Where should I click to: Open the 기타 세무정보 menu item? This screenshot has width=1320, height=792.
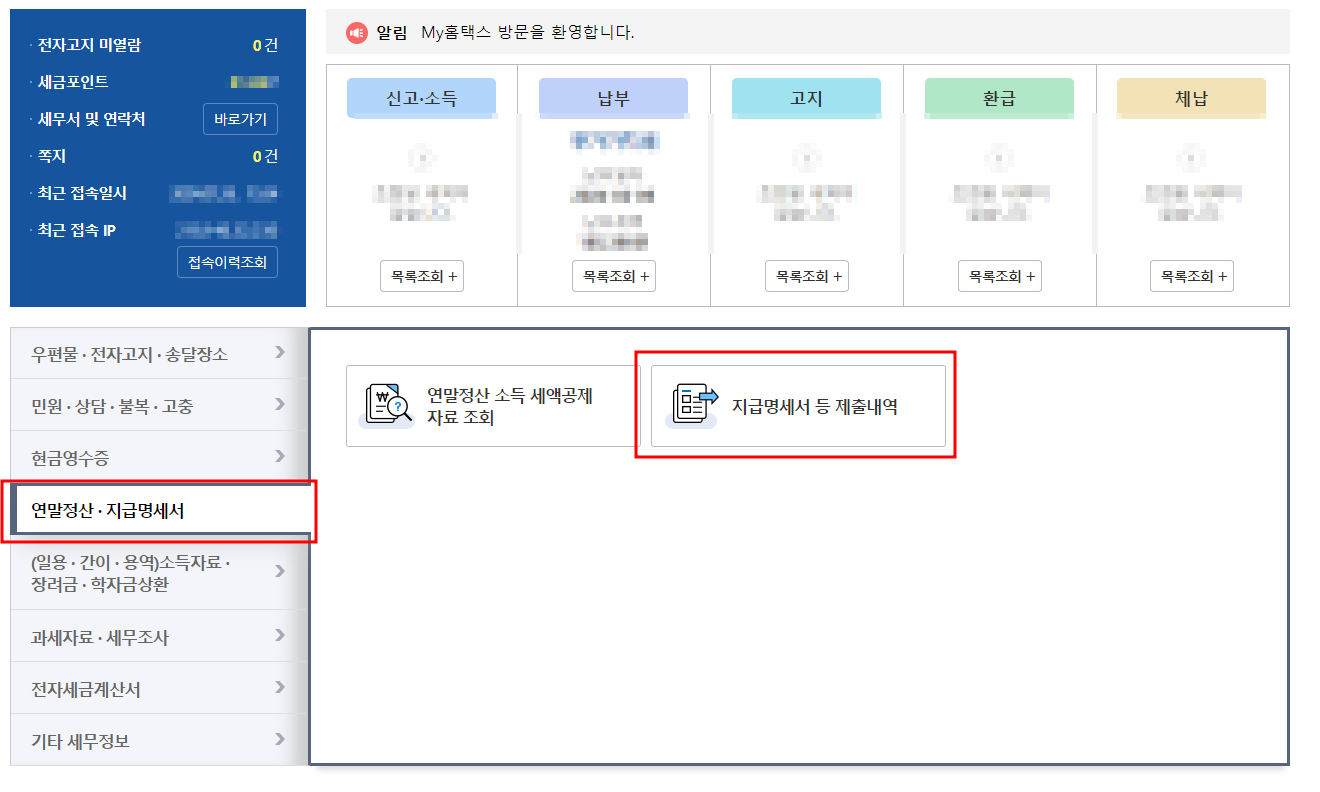(x=157, y=738)
